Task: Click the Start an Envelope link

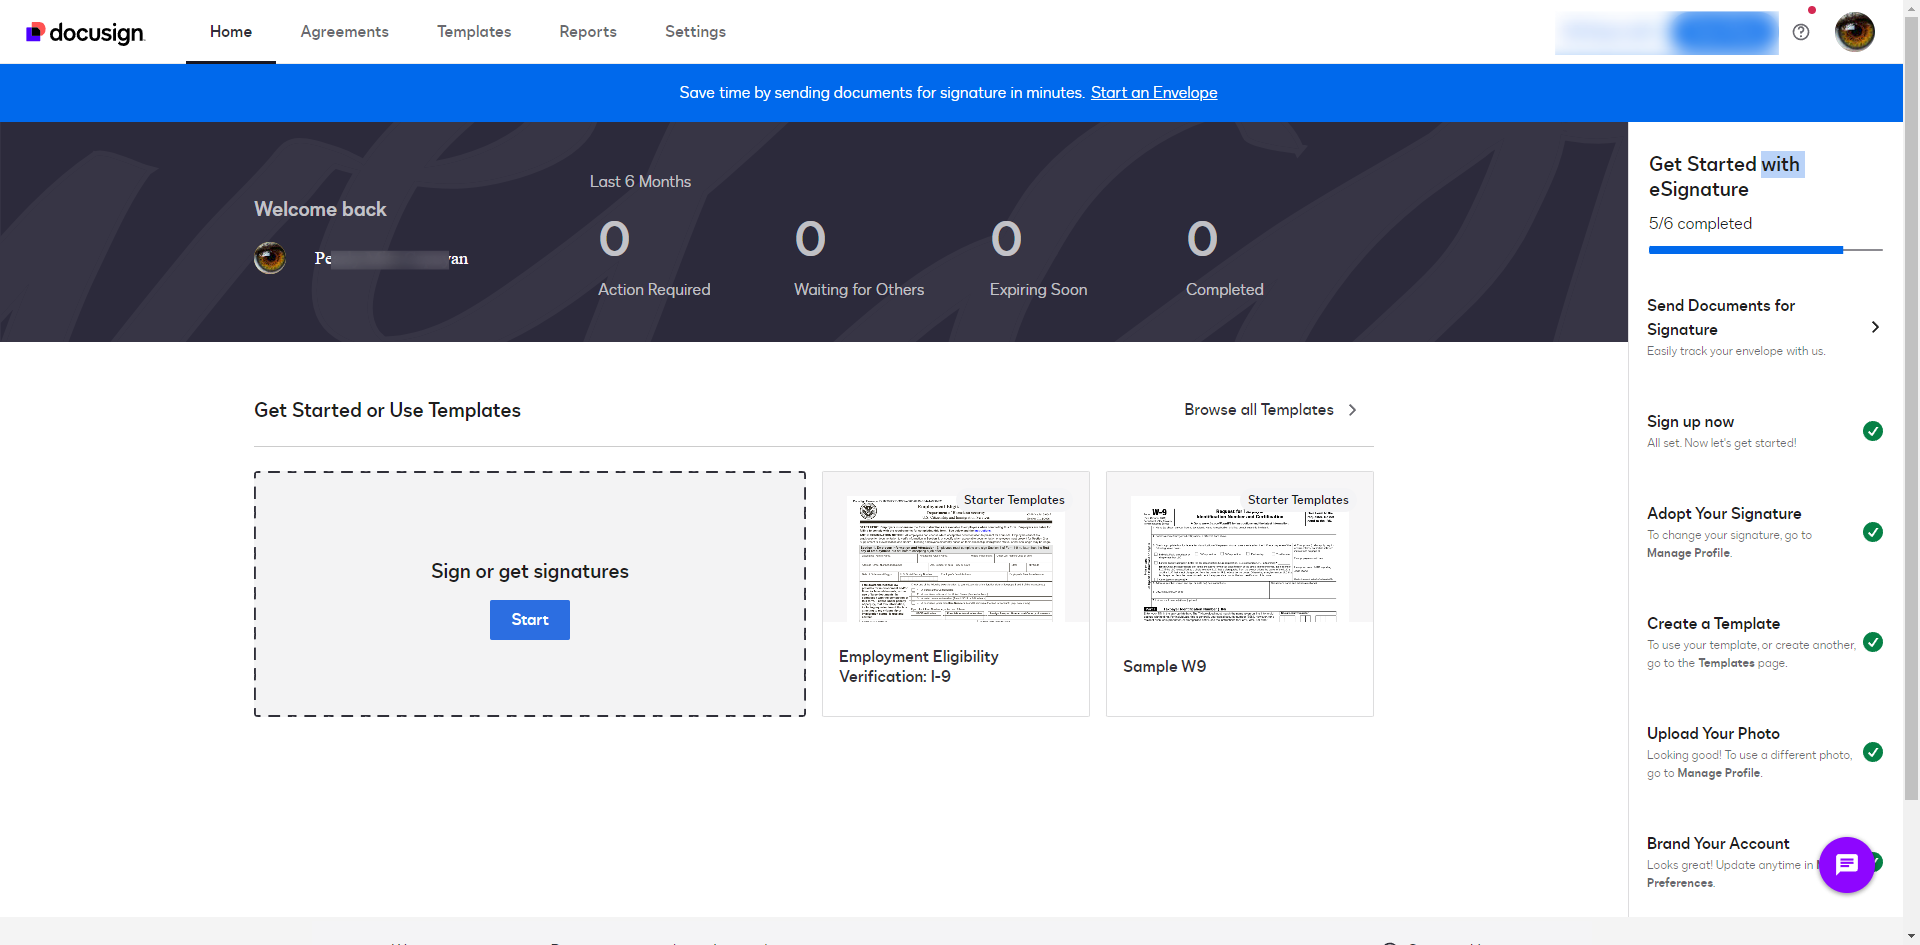Action: [x=1154, y=93]
